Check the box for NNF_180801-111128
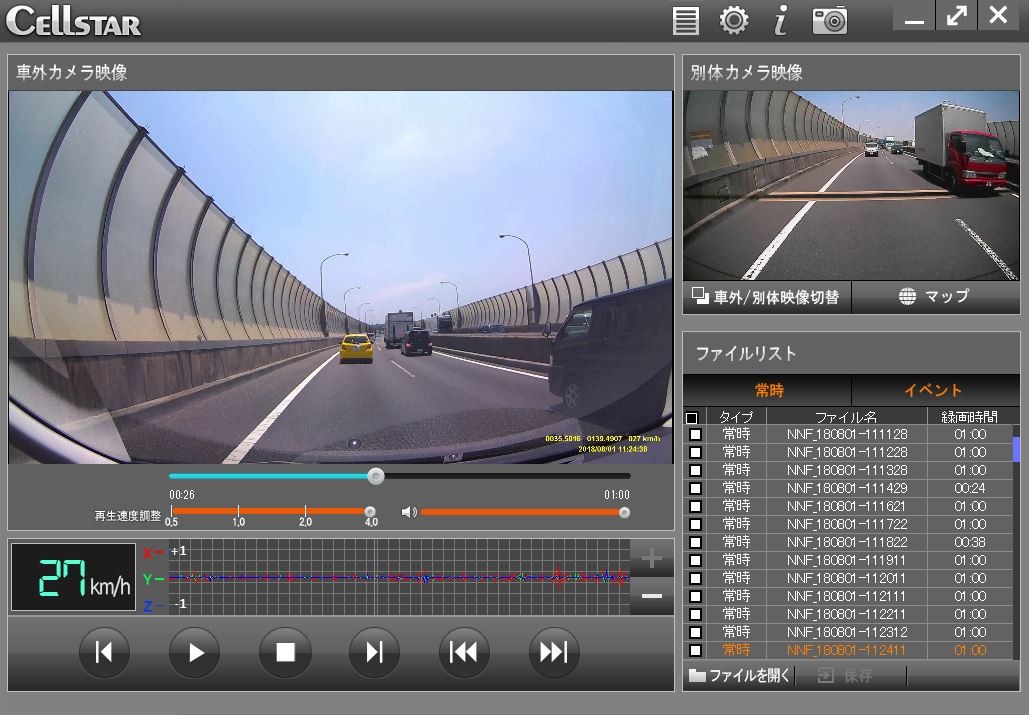 tap(695, 435)
